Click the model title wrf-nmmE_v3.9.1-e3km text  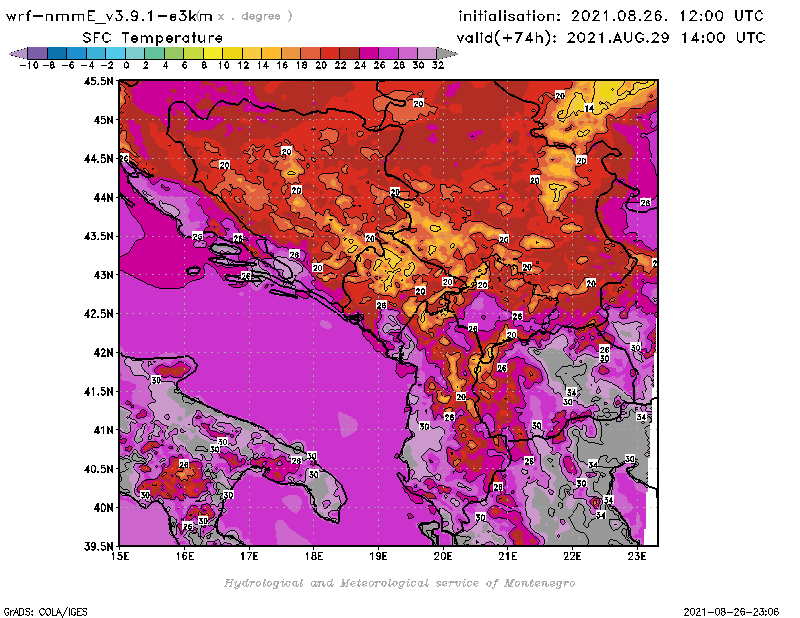pyautogui.click(x=109, y=16)
